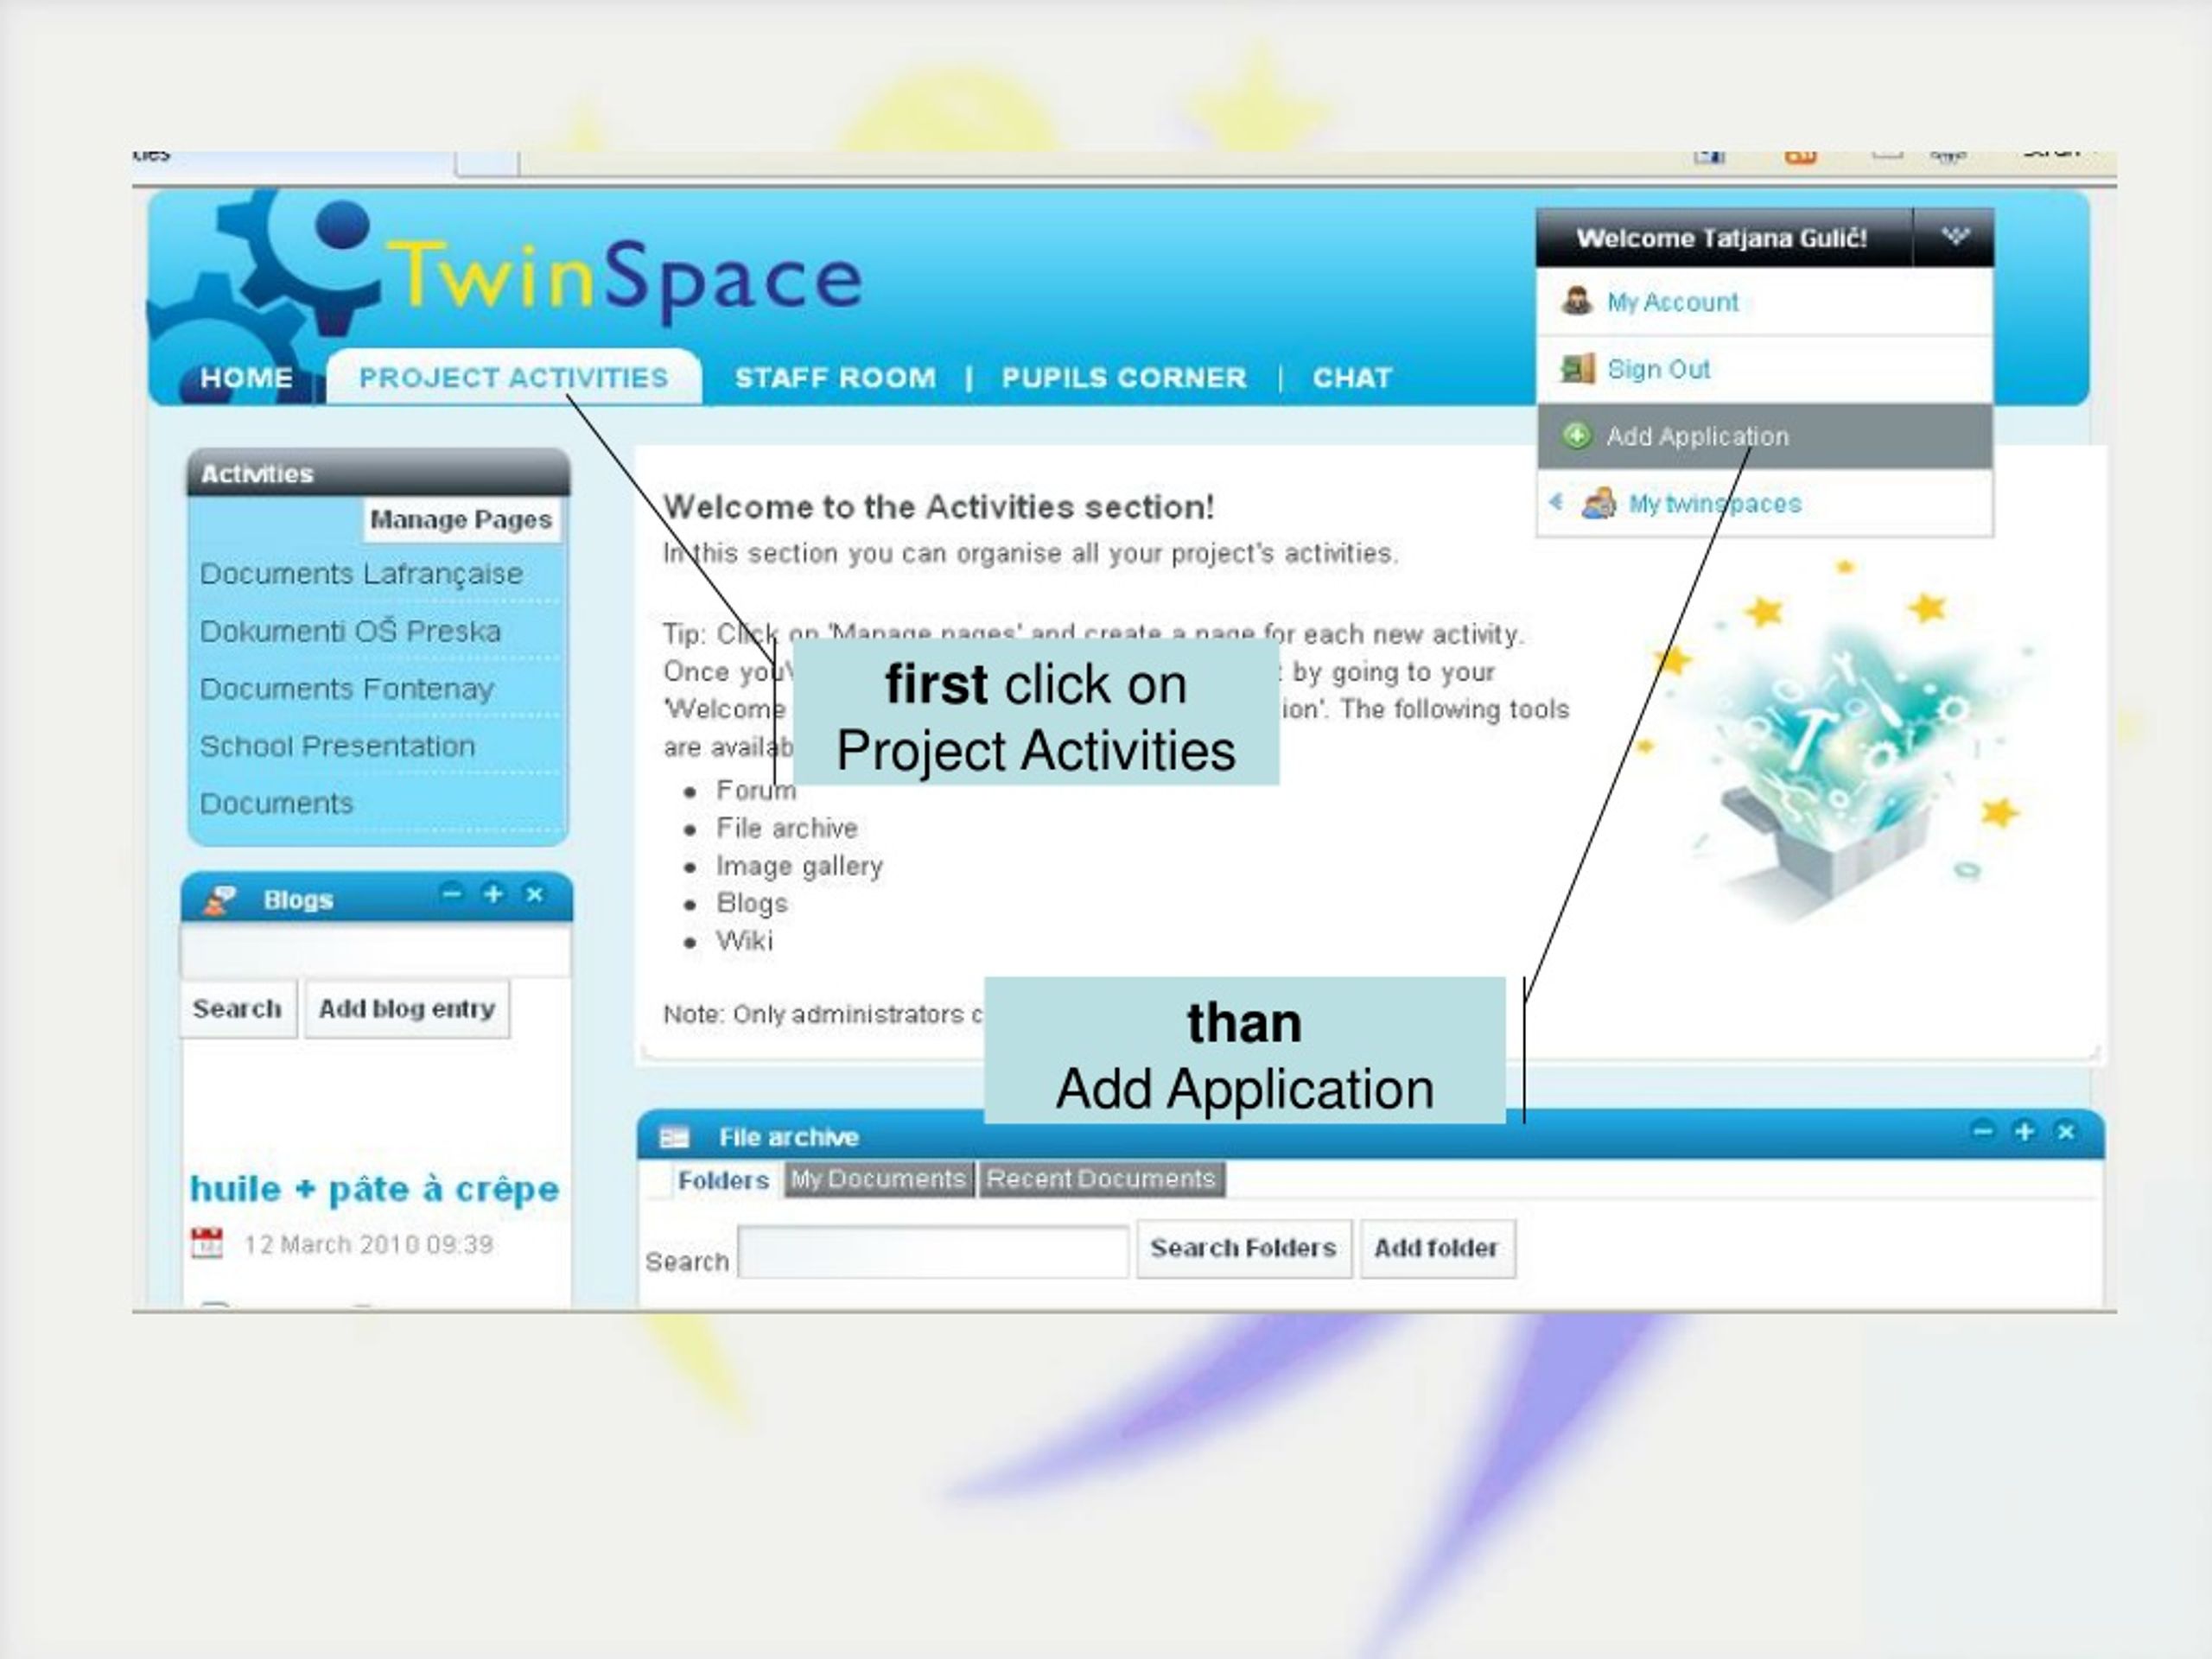Click the plus icon on Blogs panel
Screen dimensions: 2212x1659
493,894
